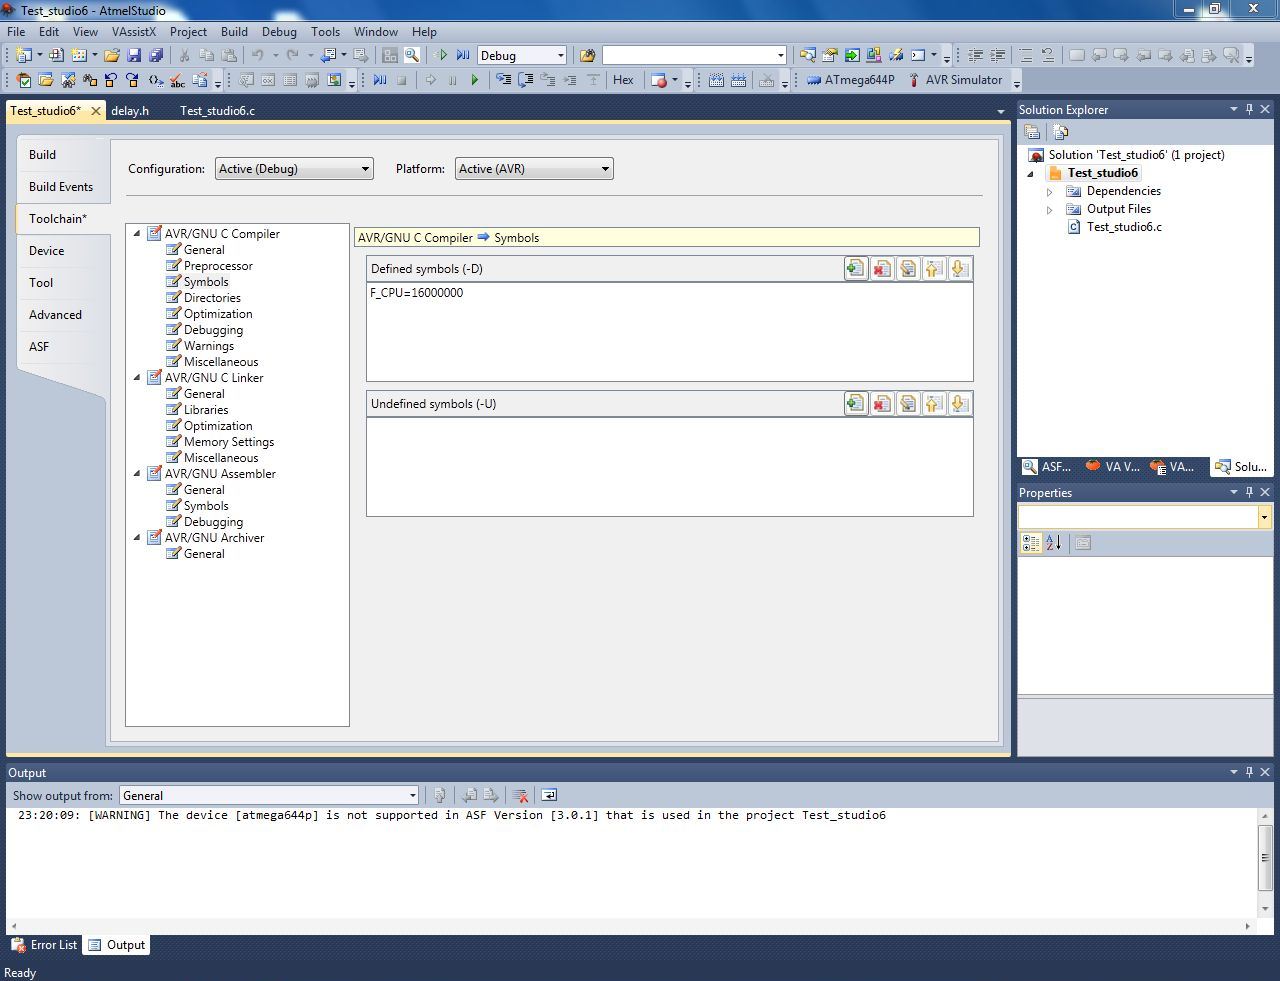
Task: Clear all text in the Output window
Action: click(x=520, y=795)
